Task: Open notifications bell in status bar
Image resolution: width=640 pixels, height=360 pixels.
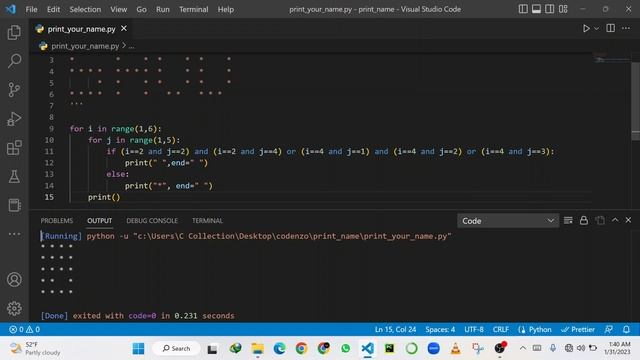Action: coord(627,329)
